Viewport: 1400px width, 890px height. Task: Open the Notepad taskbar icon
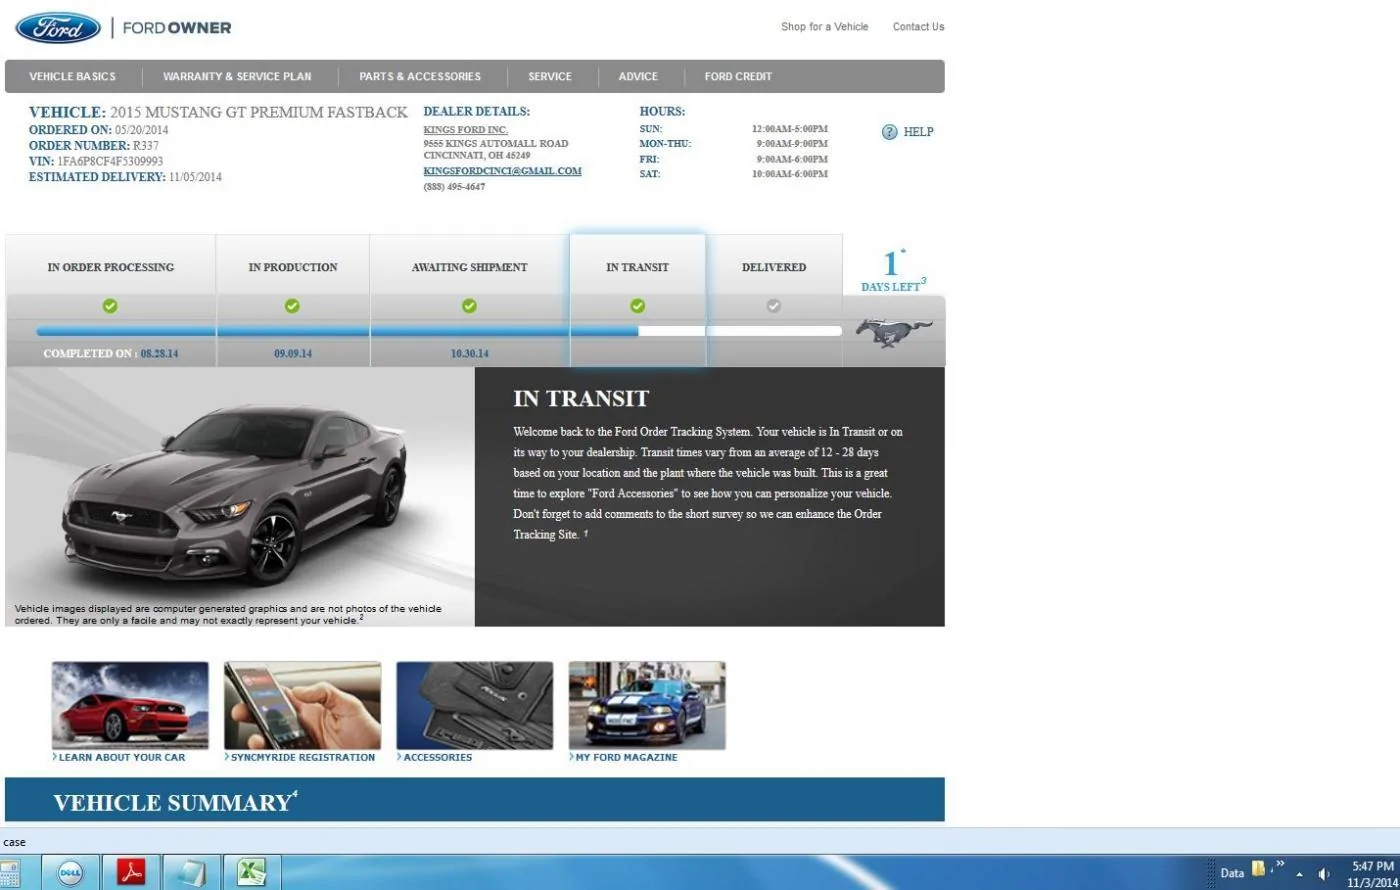(191, 872)
